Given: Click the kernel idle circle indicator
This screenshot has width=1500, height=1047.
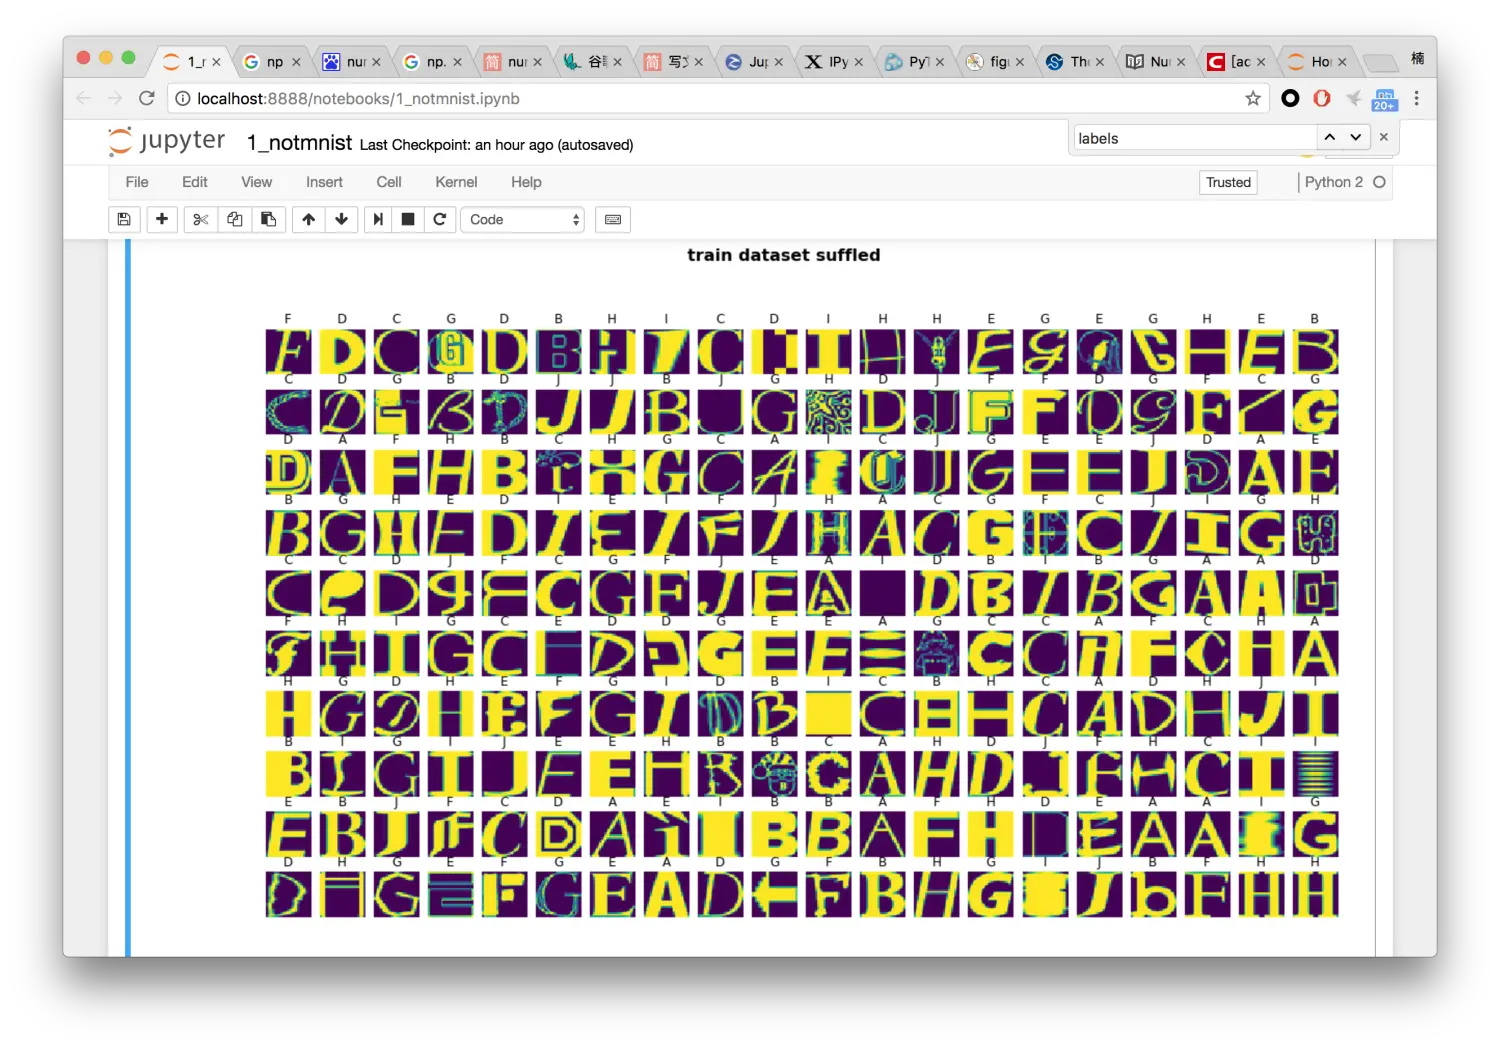Looking at the screenshot, I should point(1380,182).
